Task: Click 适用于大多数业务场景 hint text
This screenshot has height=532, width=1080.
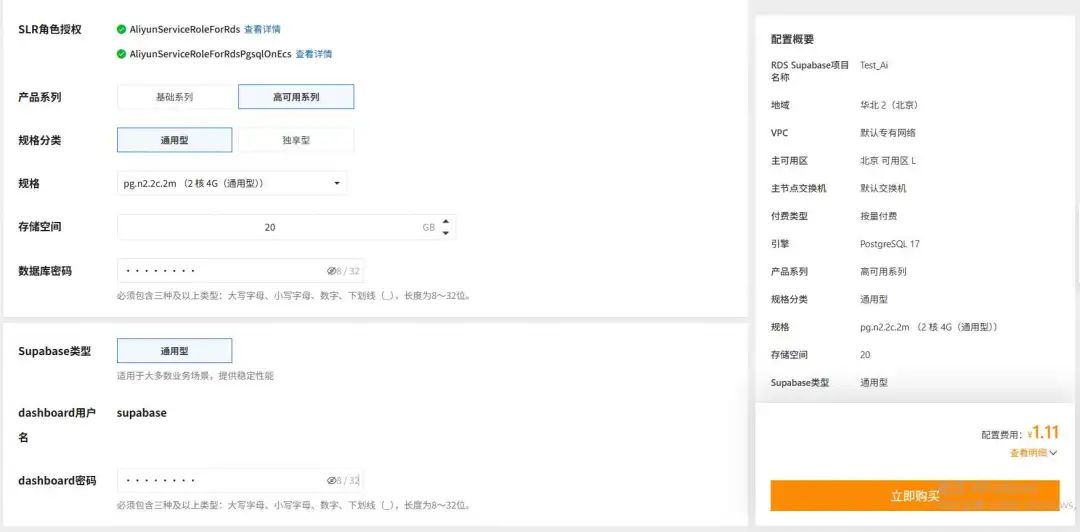Action: click(x=196, y=376)
